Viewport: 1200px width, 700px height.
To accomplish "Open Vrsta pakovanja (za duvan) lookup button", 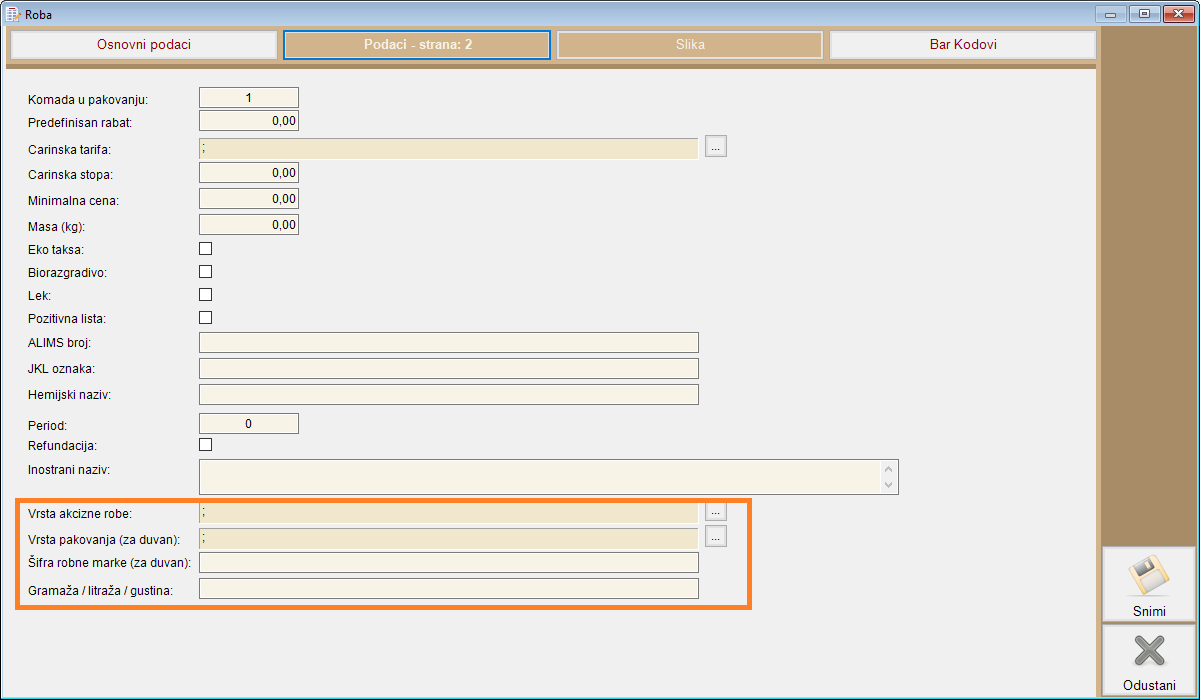I will tap(715, 537).
